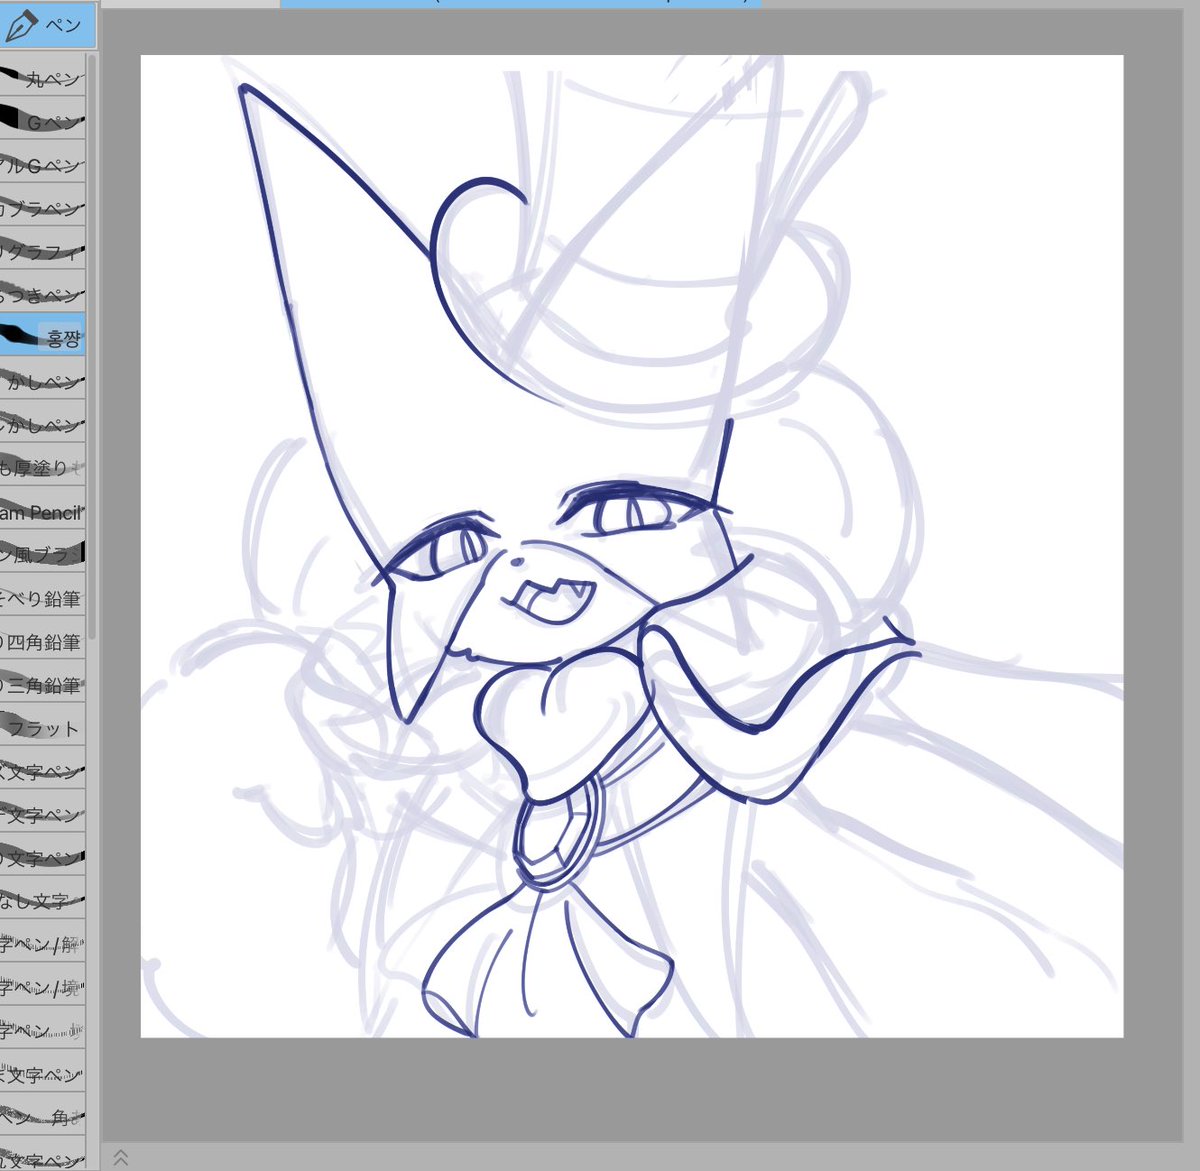Select the ペン tool group tab
The width and height of the screenshot is (1200, 1171).
(47, 25)
